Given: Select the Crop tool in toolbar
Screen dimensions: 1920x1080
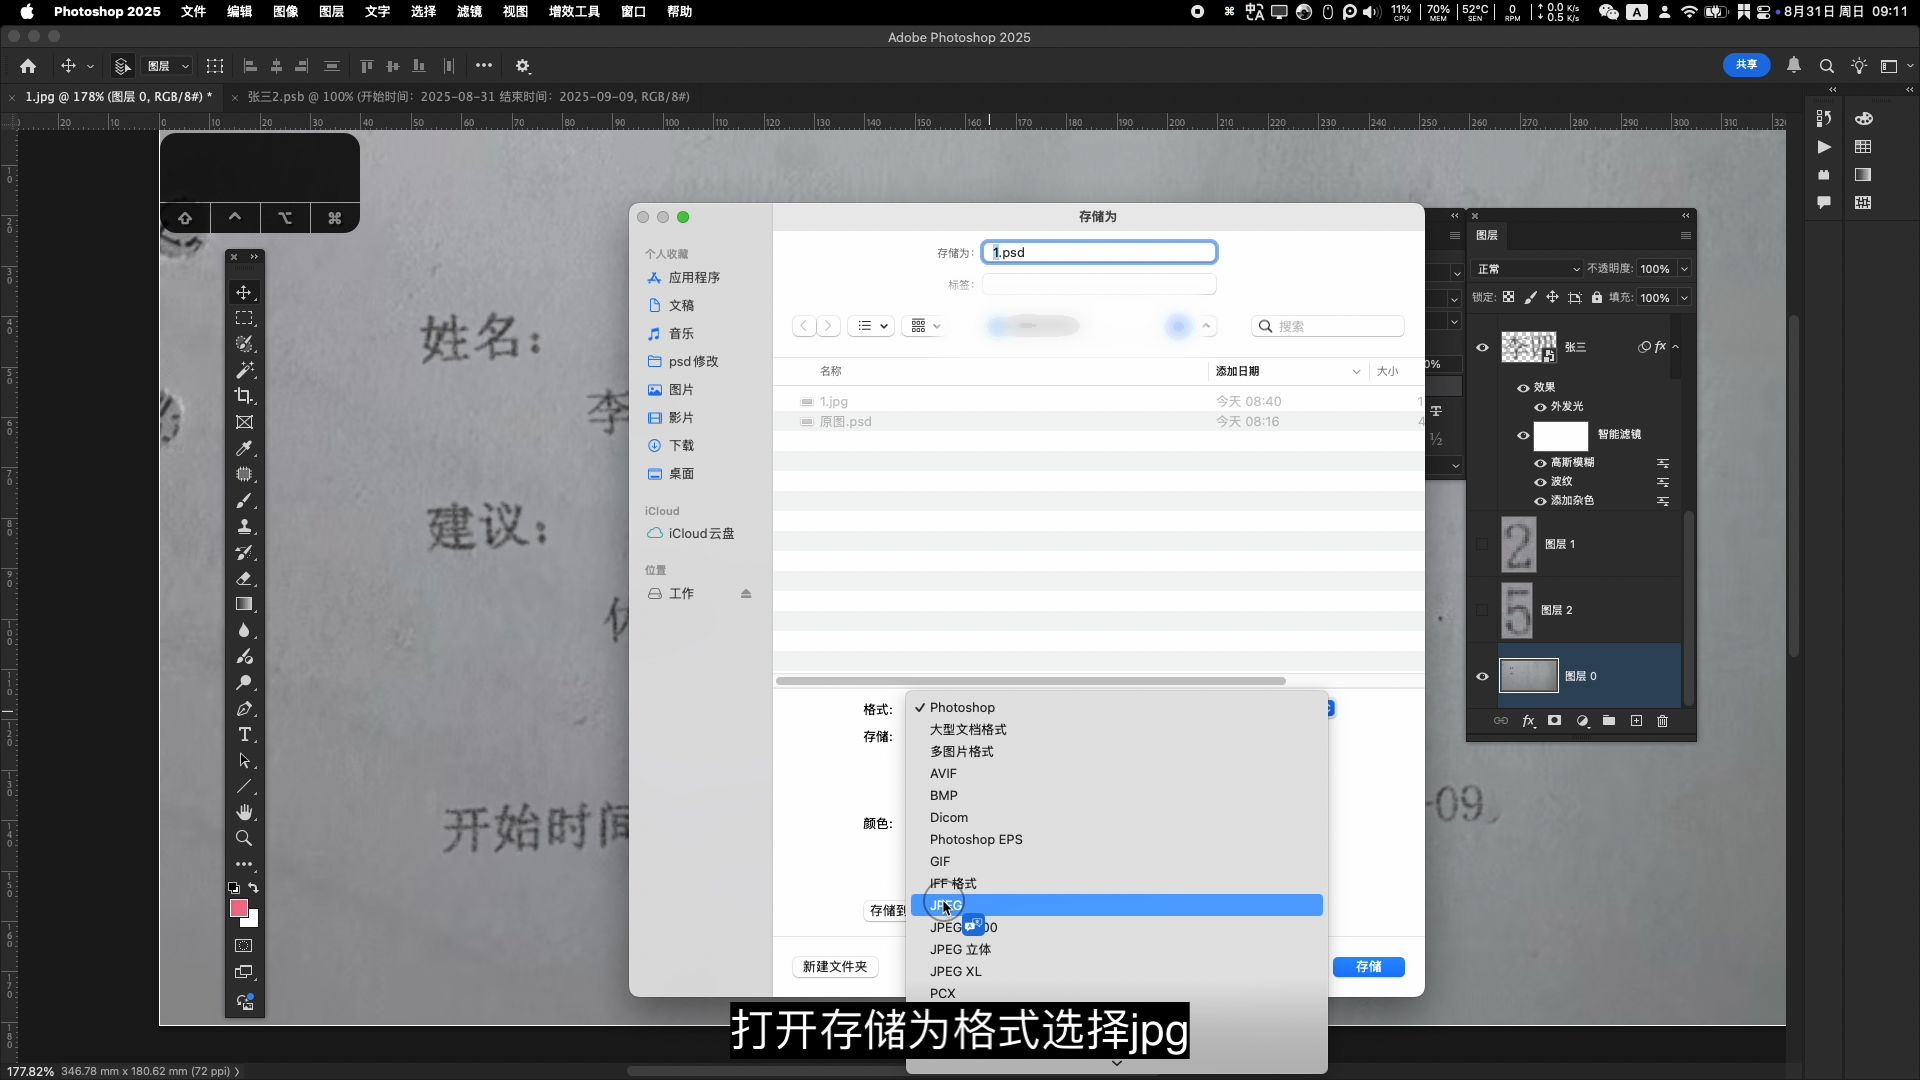Looking at the screenshot, I should pos(244,396).
